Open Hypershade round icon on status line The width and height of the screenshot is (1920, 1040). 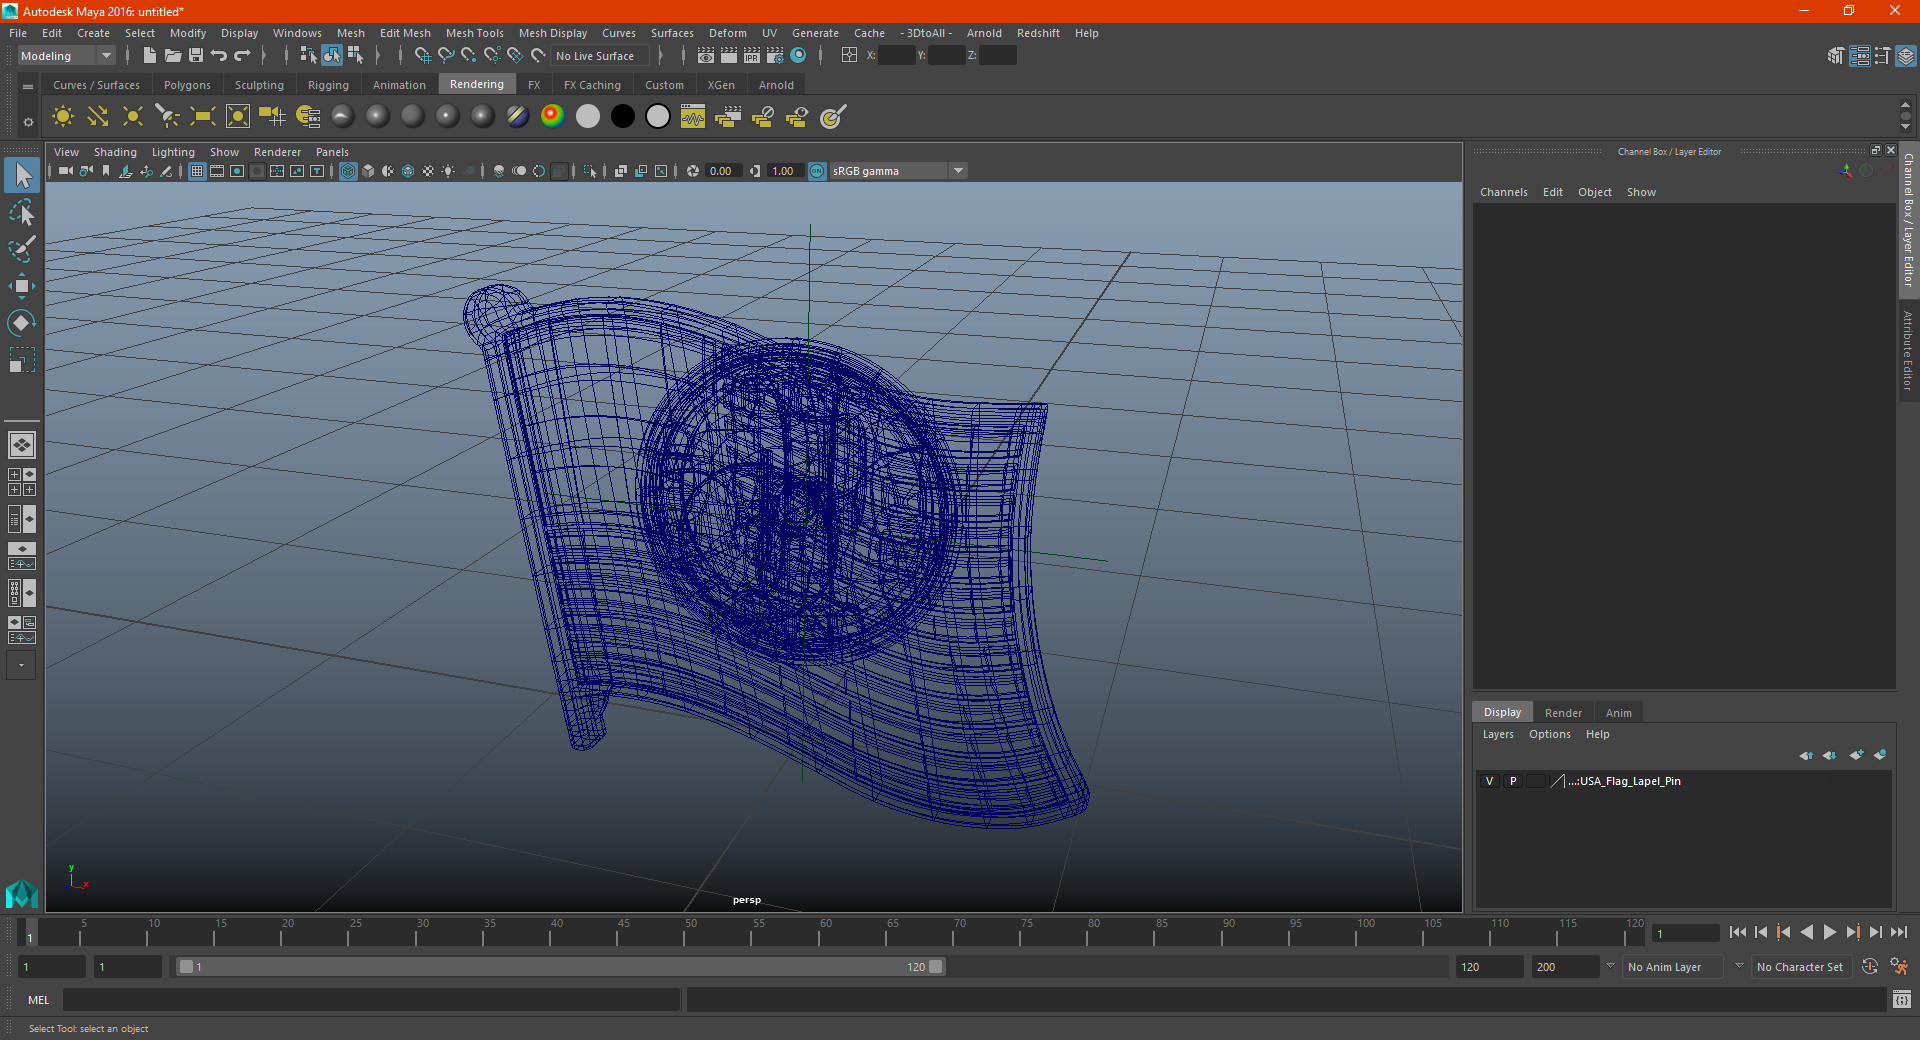(798, 56)
